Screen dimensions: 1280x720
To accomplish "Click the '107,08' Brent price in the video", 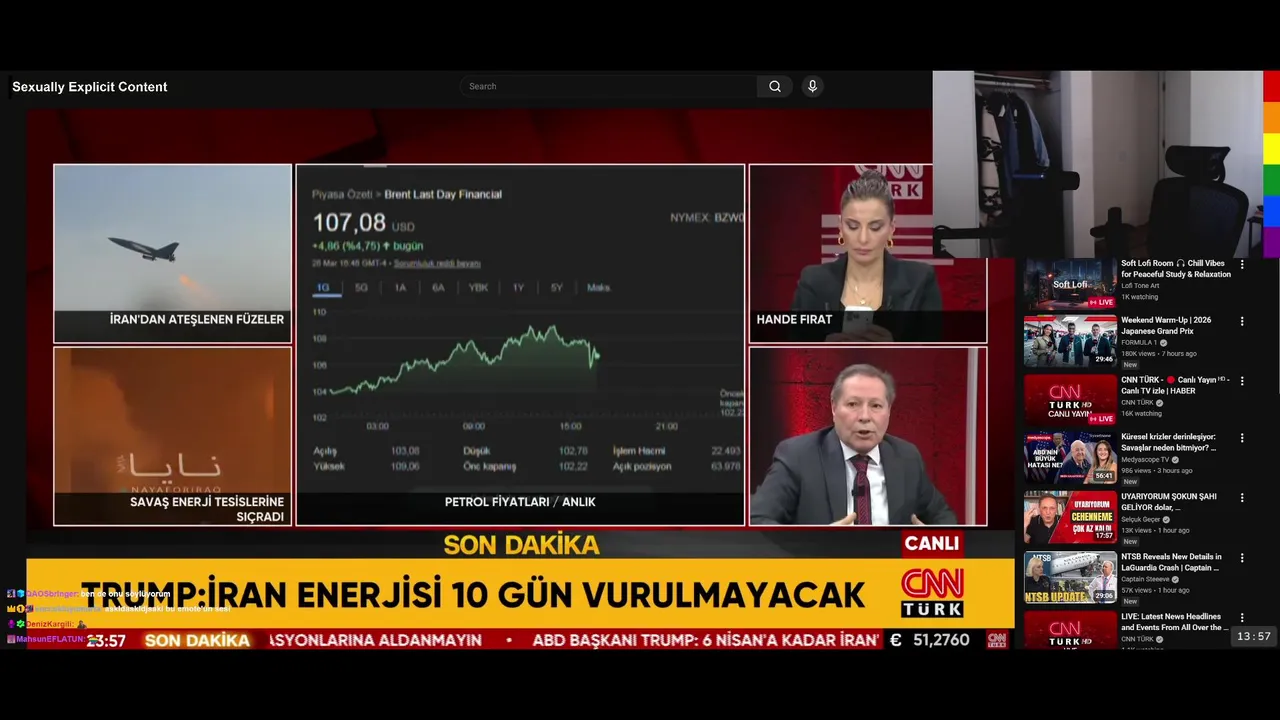I will coord(349,223).
